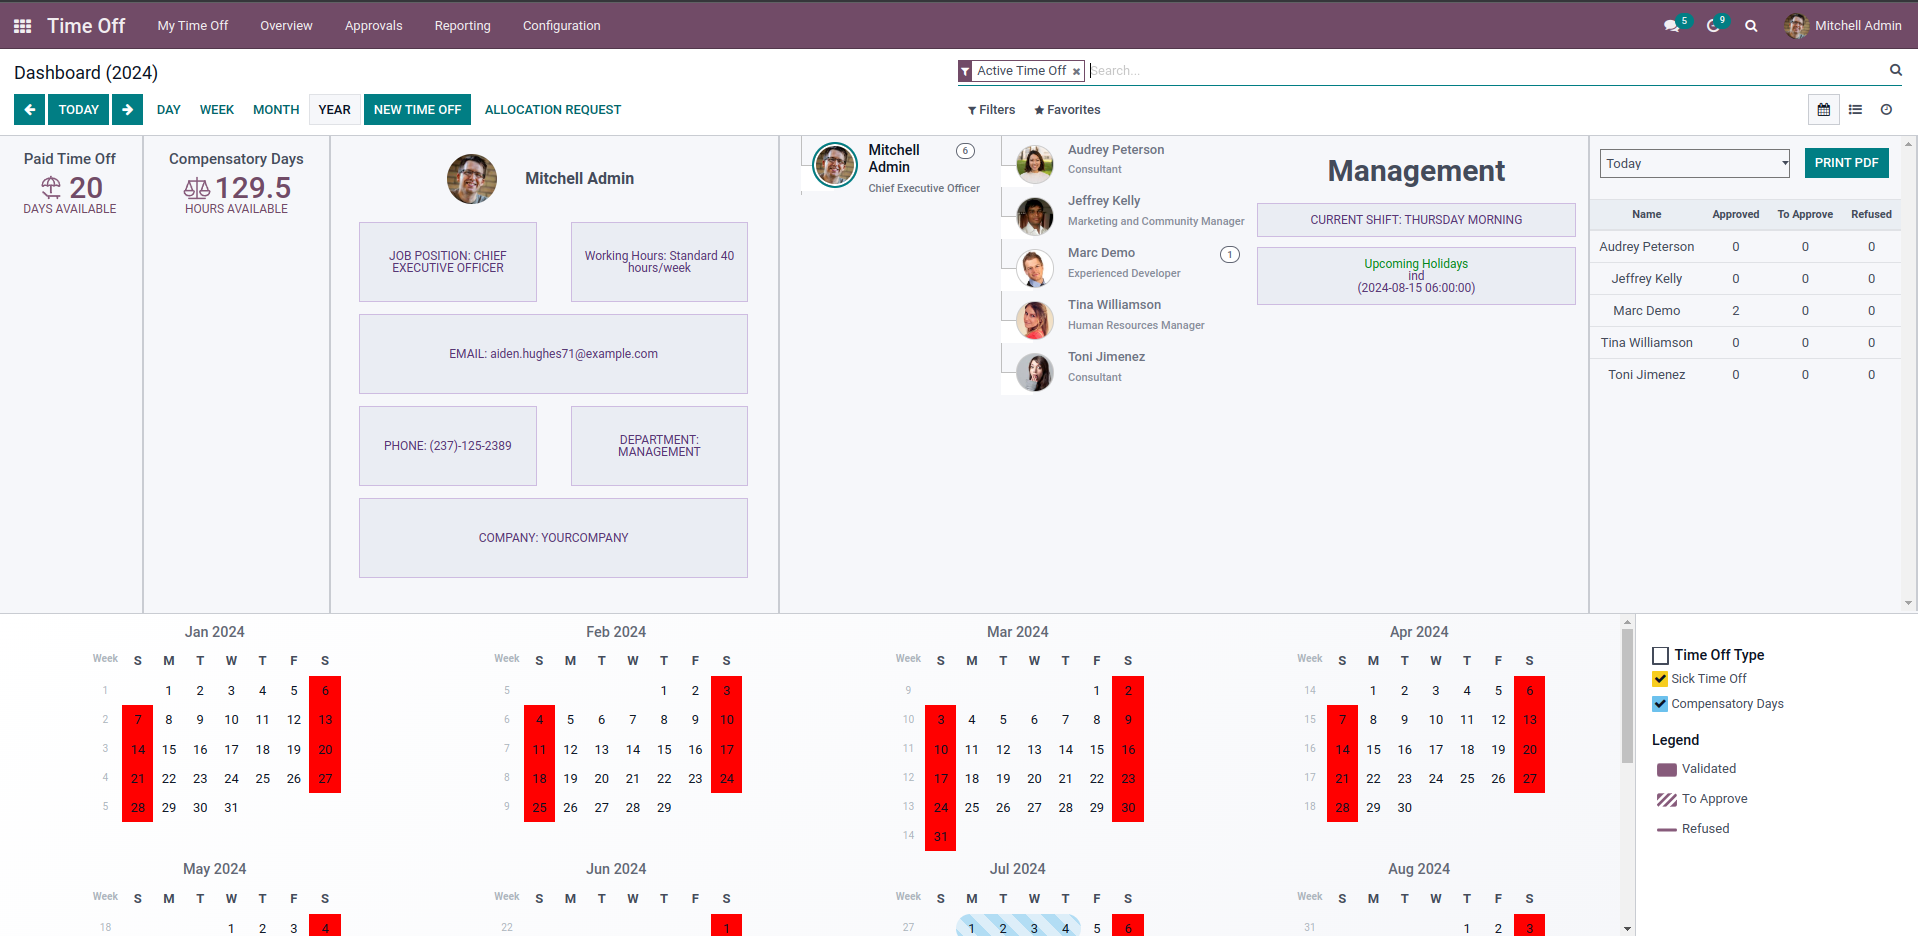This screenshot has width=1918, height=936.
Task: Click the Time Off app title
Action: pos(86,26)
